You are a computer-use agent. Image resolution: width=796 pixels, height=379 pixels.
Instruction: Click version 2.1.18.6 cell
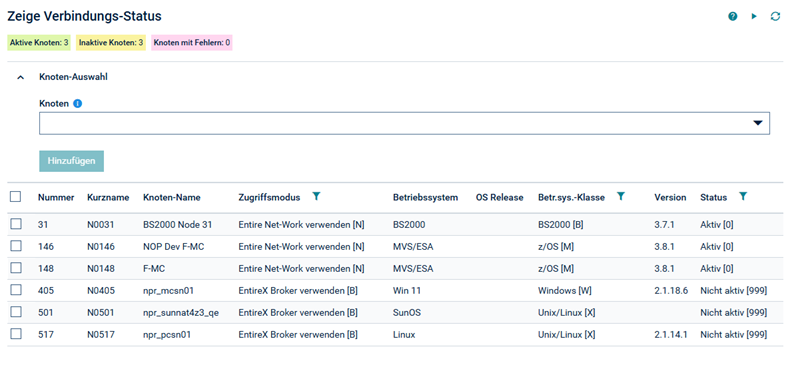coord(671,291)
